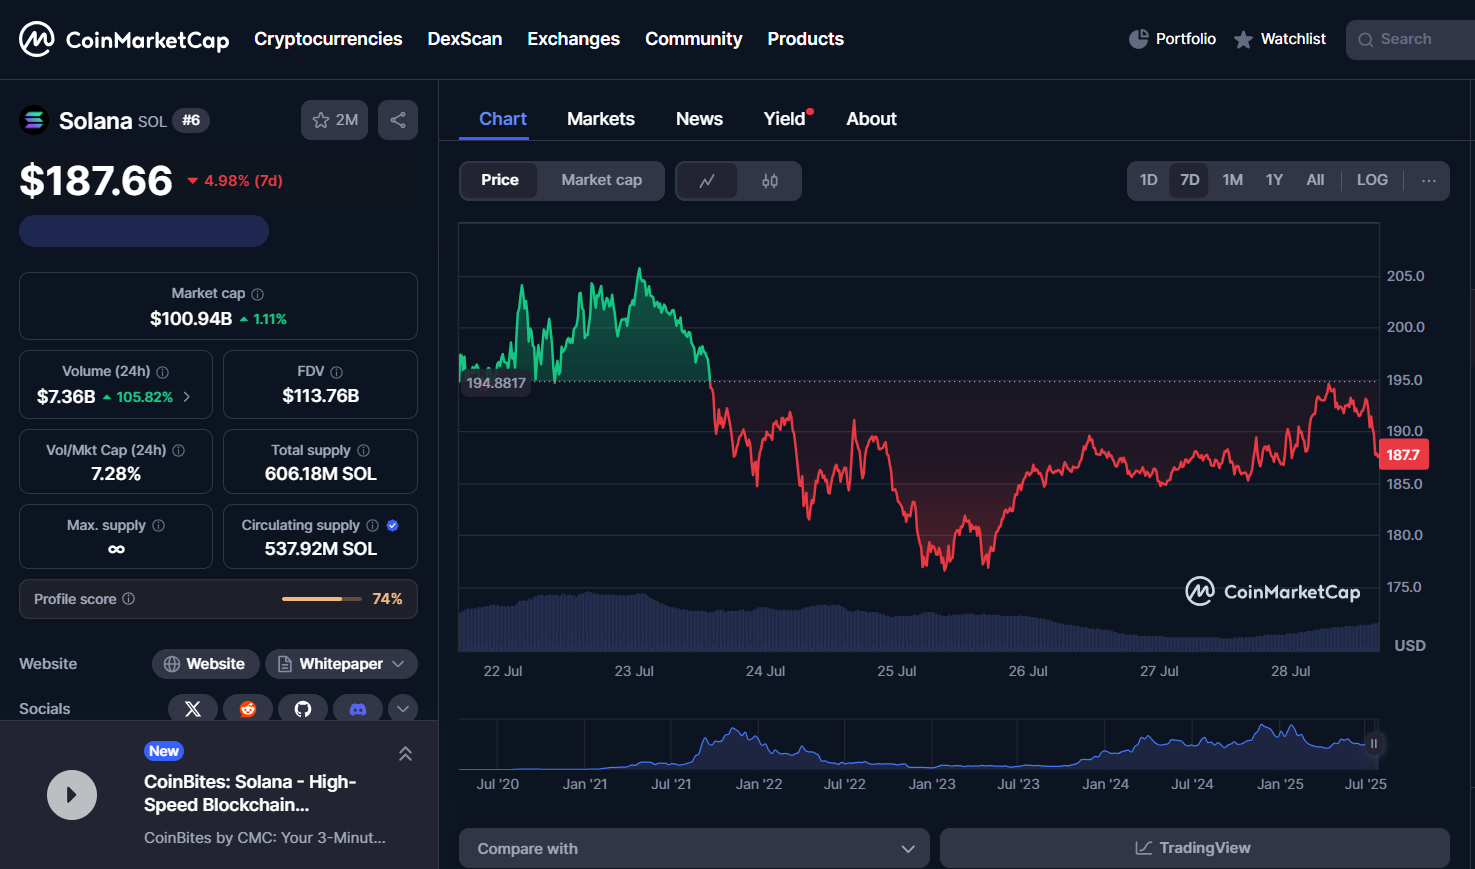This screenshot has width=1475, height=869.
Task: Open Solana's Discord social link
Action: [358, 709]
